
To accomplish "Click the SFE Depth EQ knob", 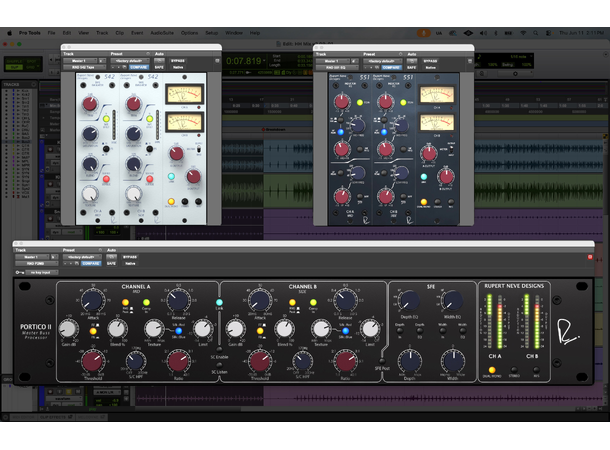I will 409,301.
